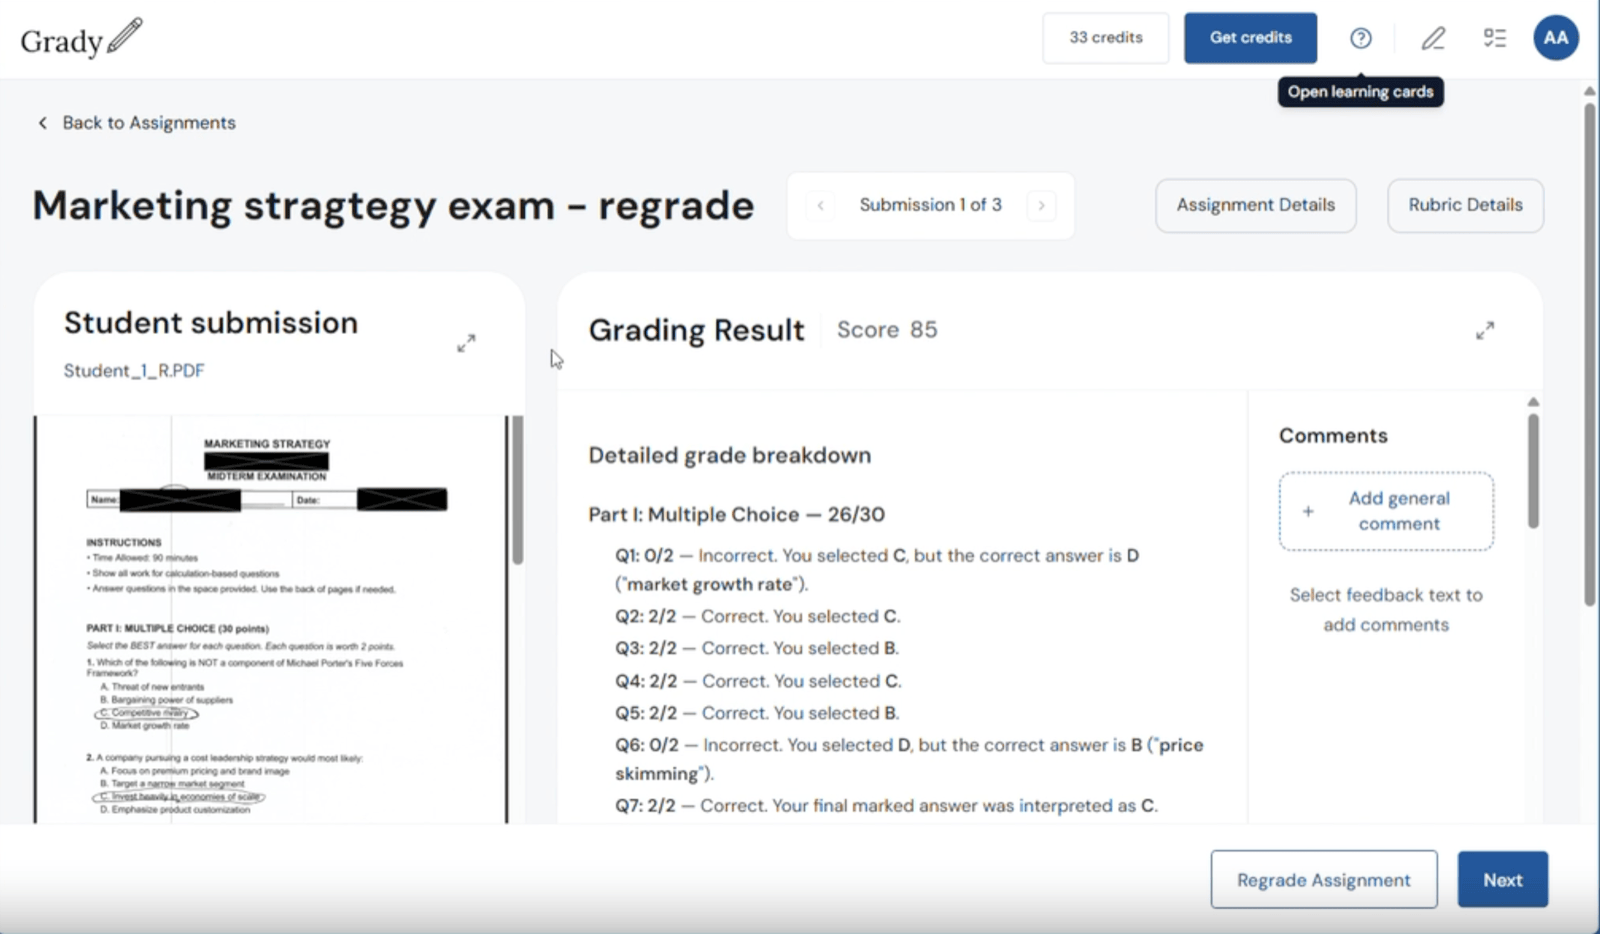Expand the Grading Result panel
The width and height of the screenshot is (1600, 934).
point(1485,330)
